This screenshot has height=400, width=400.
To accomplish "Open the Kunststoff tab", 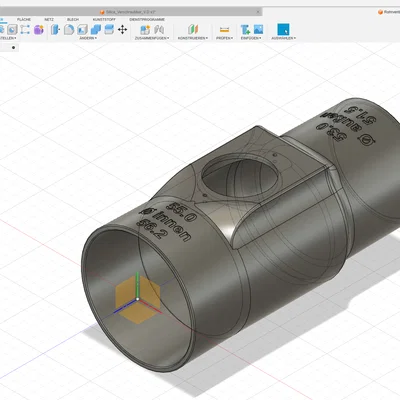I will coord(104,20).
